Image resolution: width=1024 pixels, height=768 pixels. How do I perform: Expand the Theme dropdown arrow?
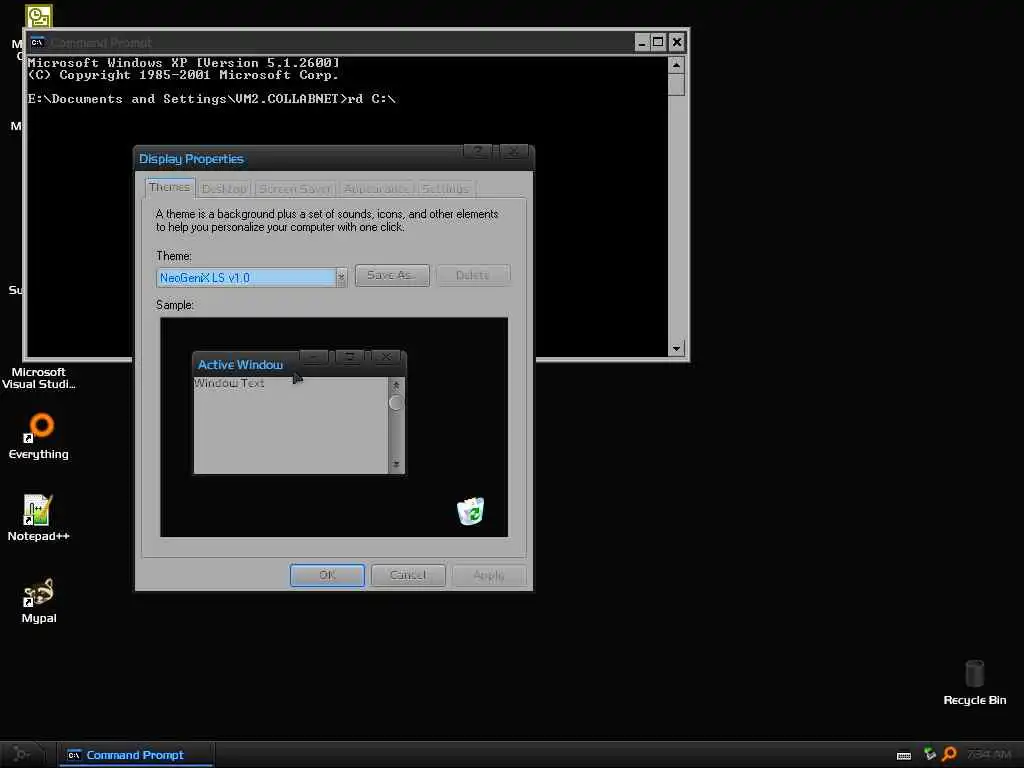point(341,278)
